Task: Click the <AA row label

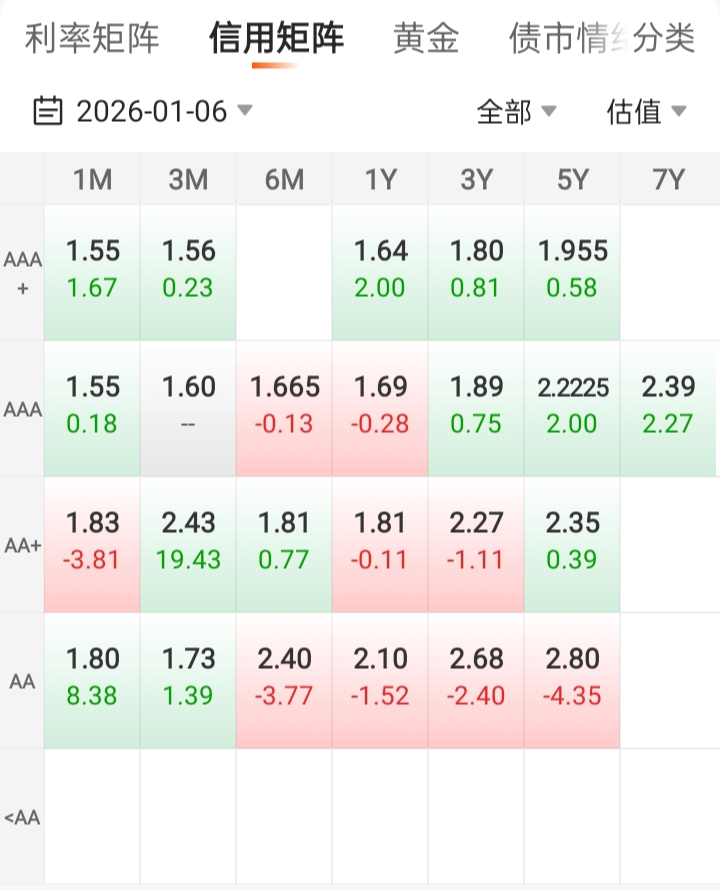Action: 22,817
